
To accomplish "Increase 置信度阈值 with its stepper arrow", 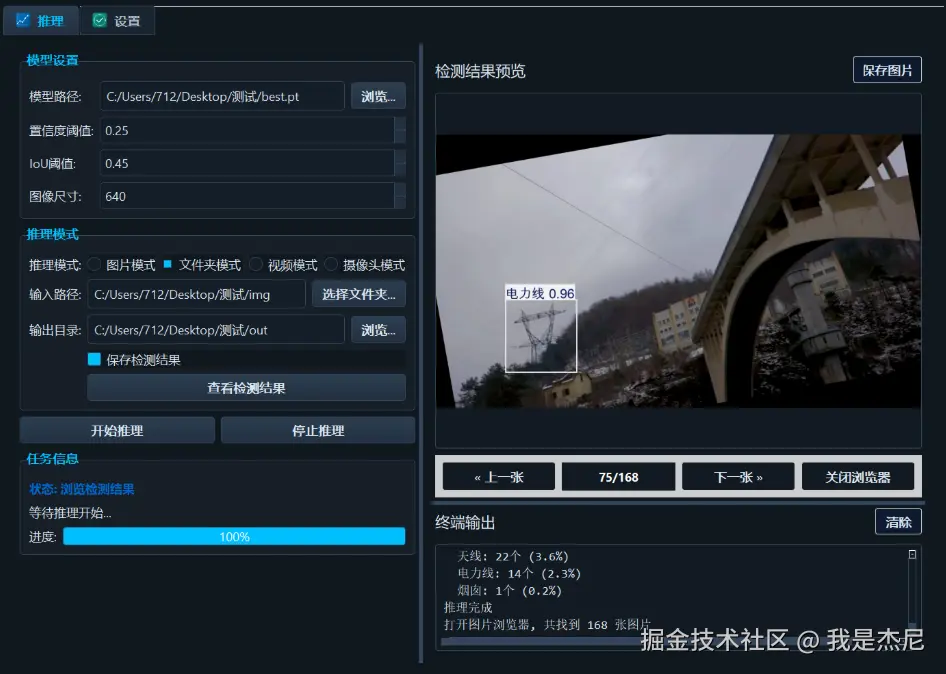I will pyautogui.click(x=400, y=125).
